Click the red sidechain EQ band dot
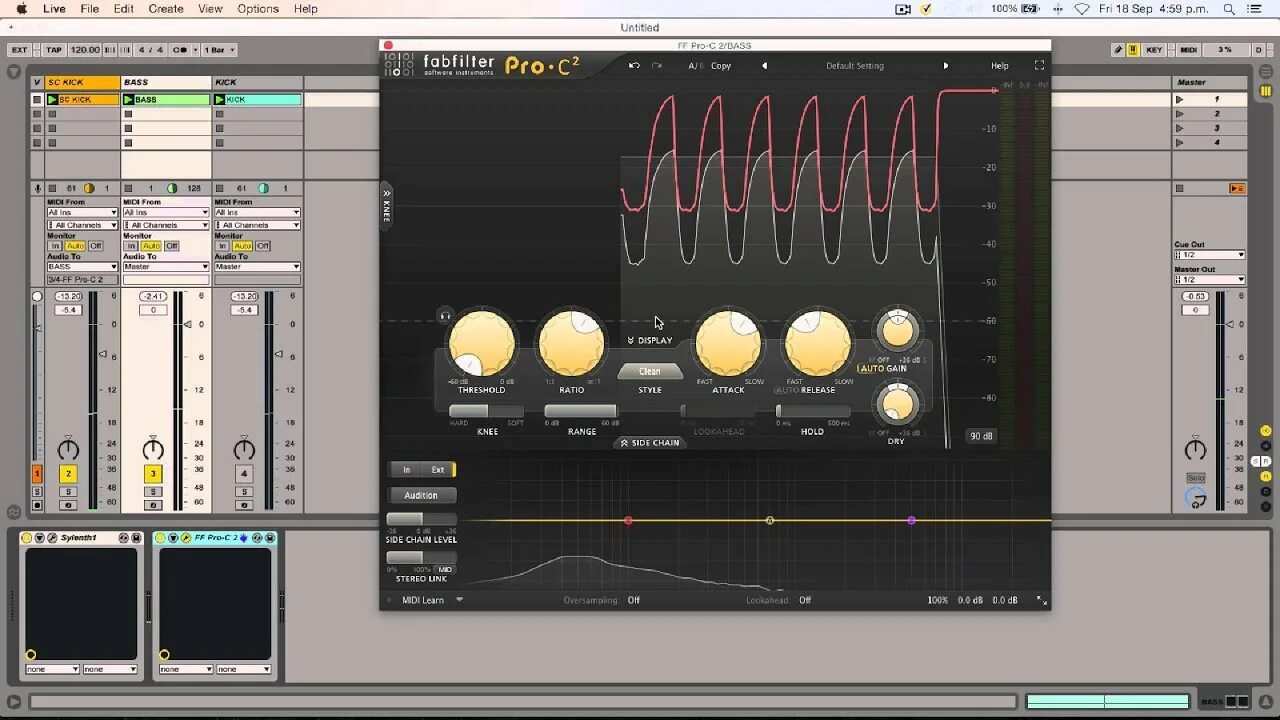The width and height of the screenshot is (1280, 720). click(x=628, y=521)
